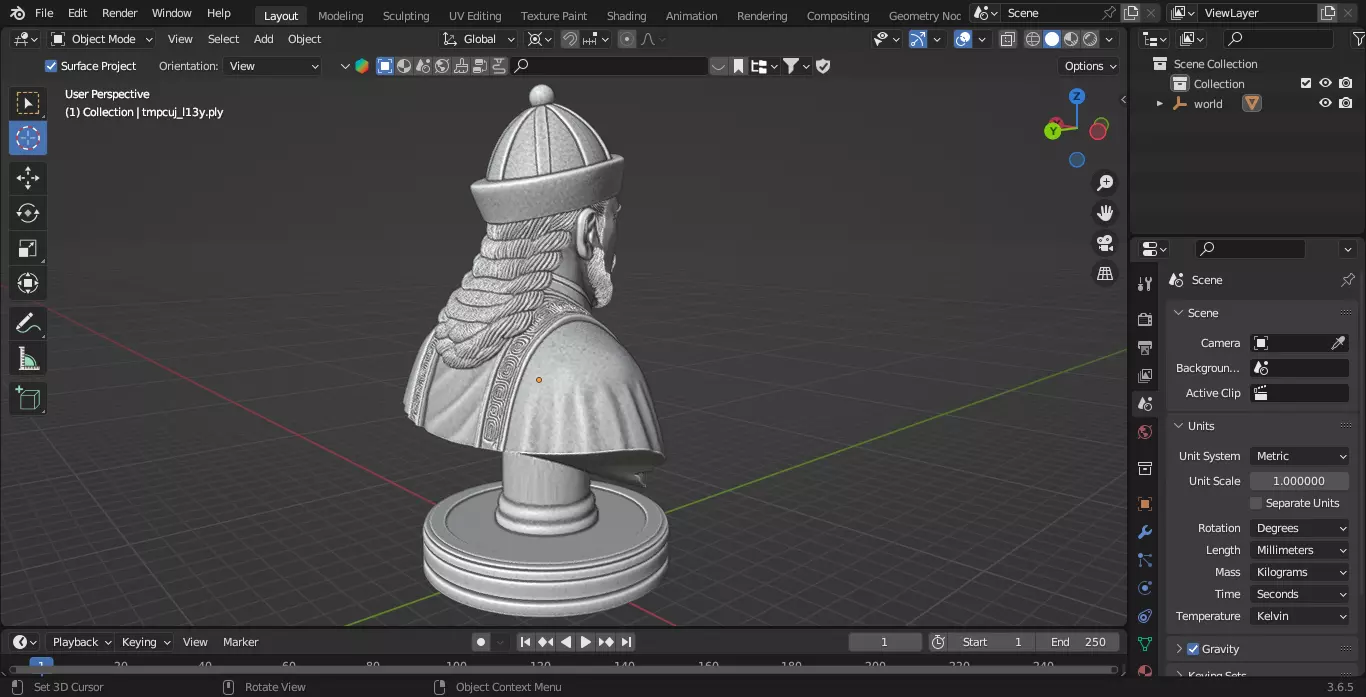Open the Tool properties tab
Viewport: 1366px width, 697px height.
1145,285
